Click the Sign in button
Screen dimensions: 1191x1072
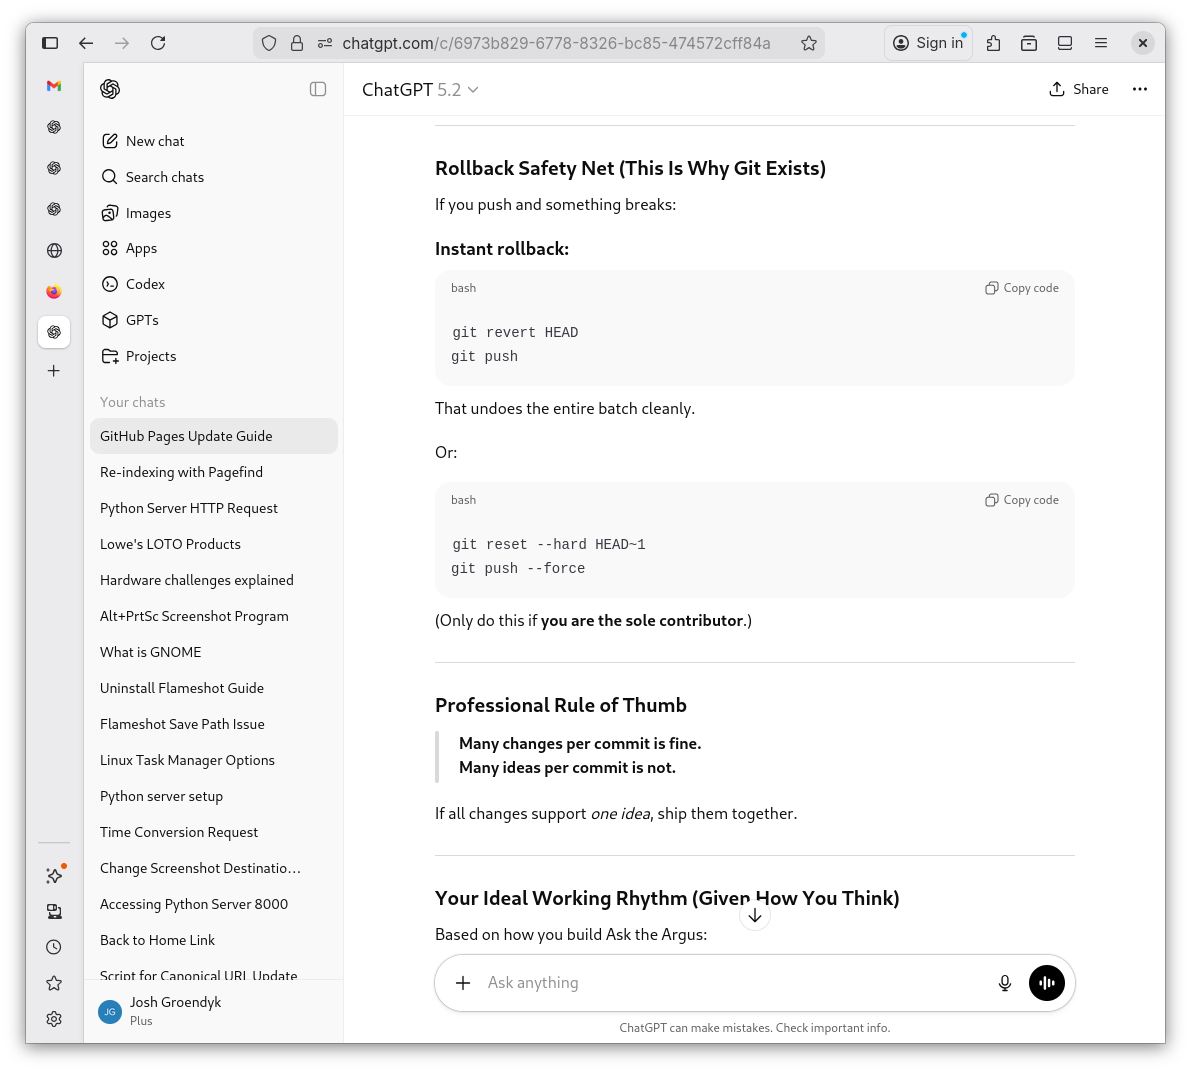click(928, 43)
